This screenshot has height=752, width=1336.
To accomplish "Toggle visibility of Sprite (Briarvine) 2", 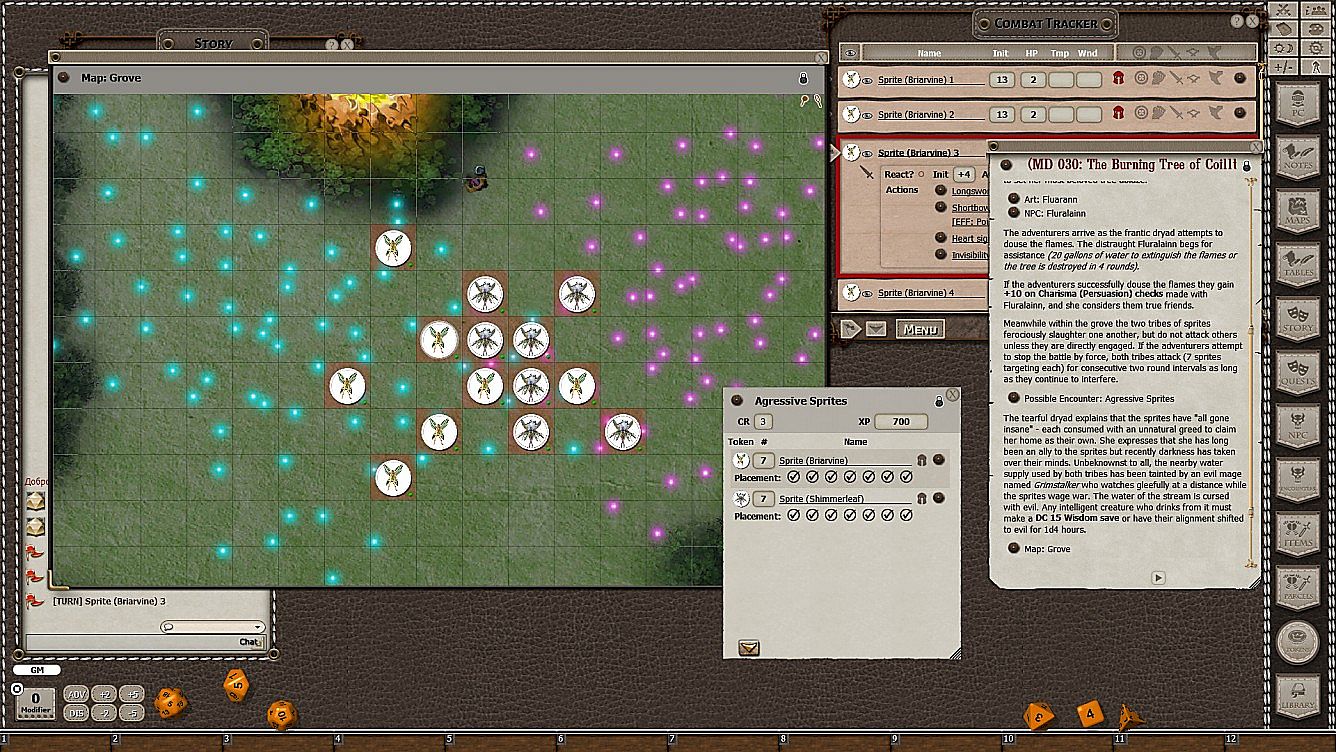I will pos(867,115).
